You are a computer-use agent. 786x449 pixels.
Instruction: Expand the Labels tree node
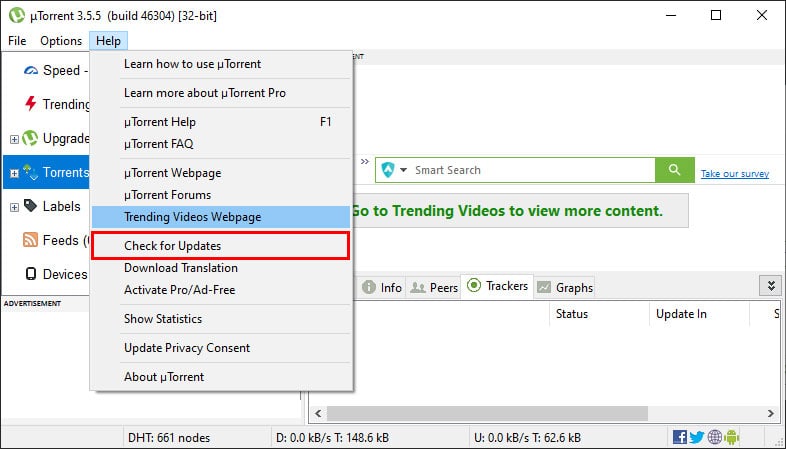point(15,207)
